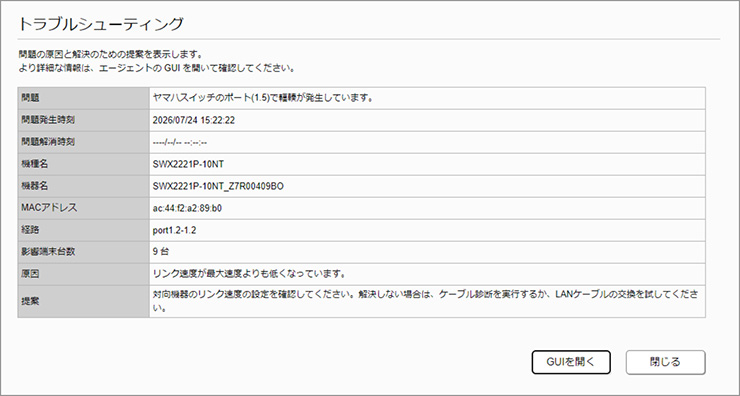Screen dimensions: 740x396
Task: Click the congestion problem description text
Action: tap(263, 98)
